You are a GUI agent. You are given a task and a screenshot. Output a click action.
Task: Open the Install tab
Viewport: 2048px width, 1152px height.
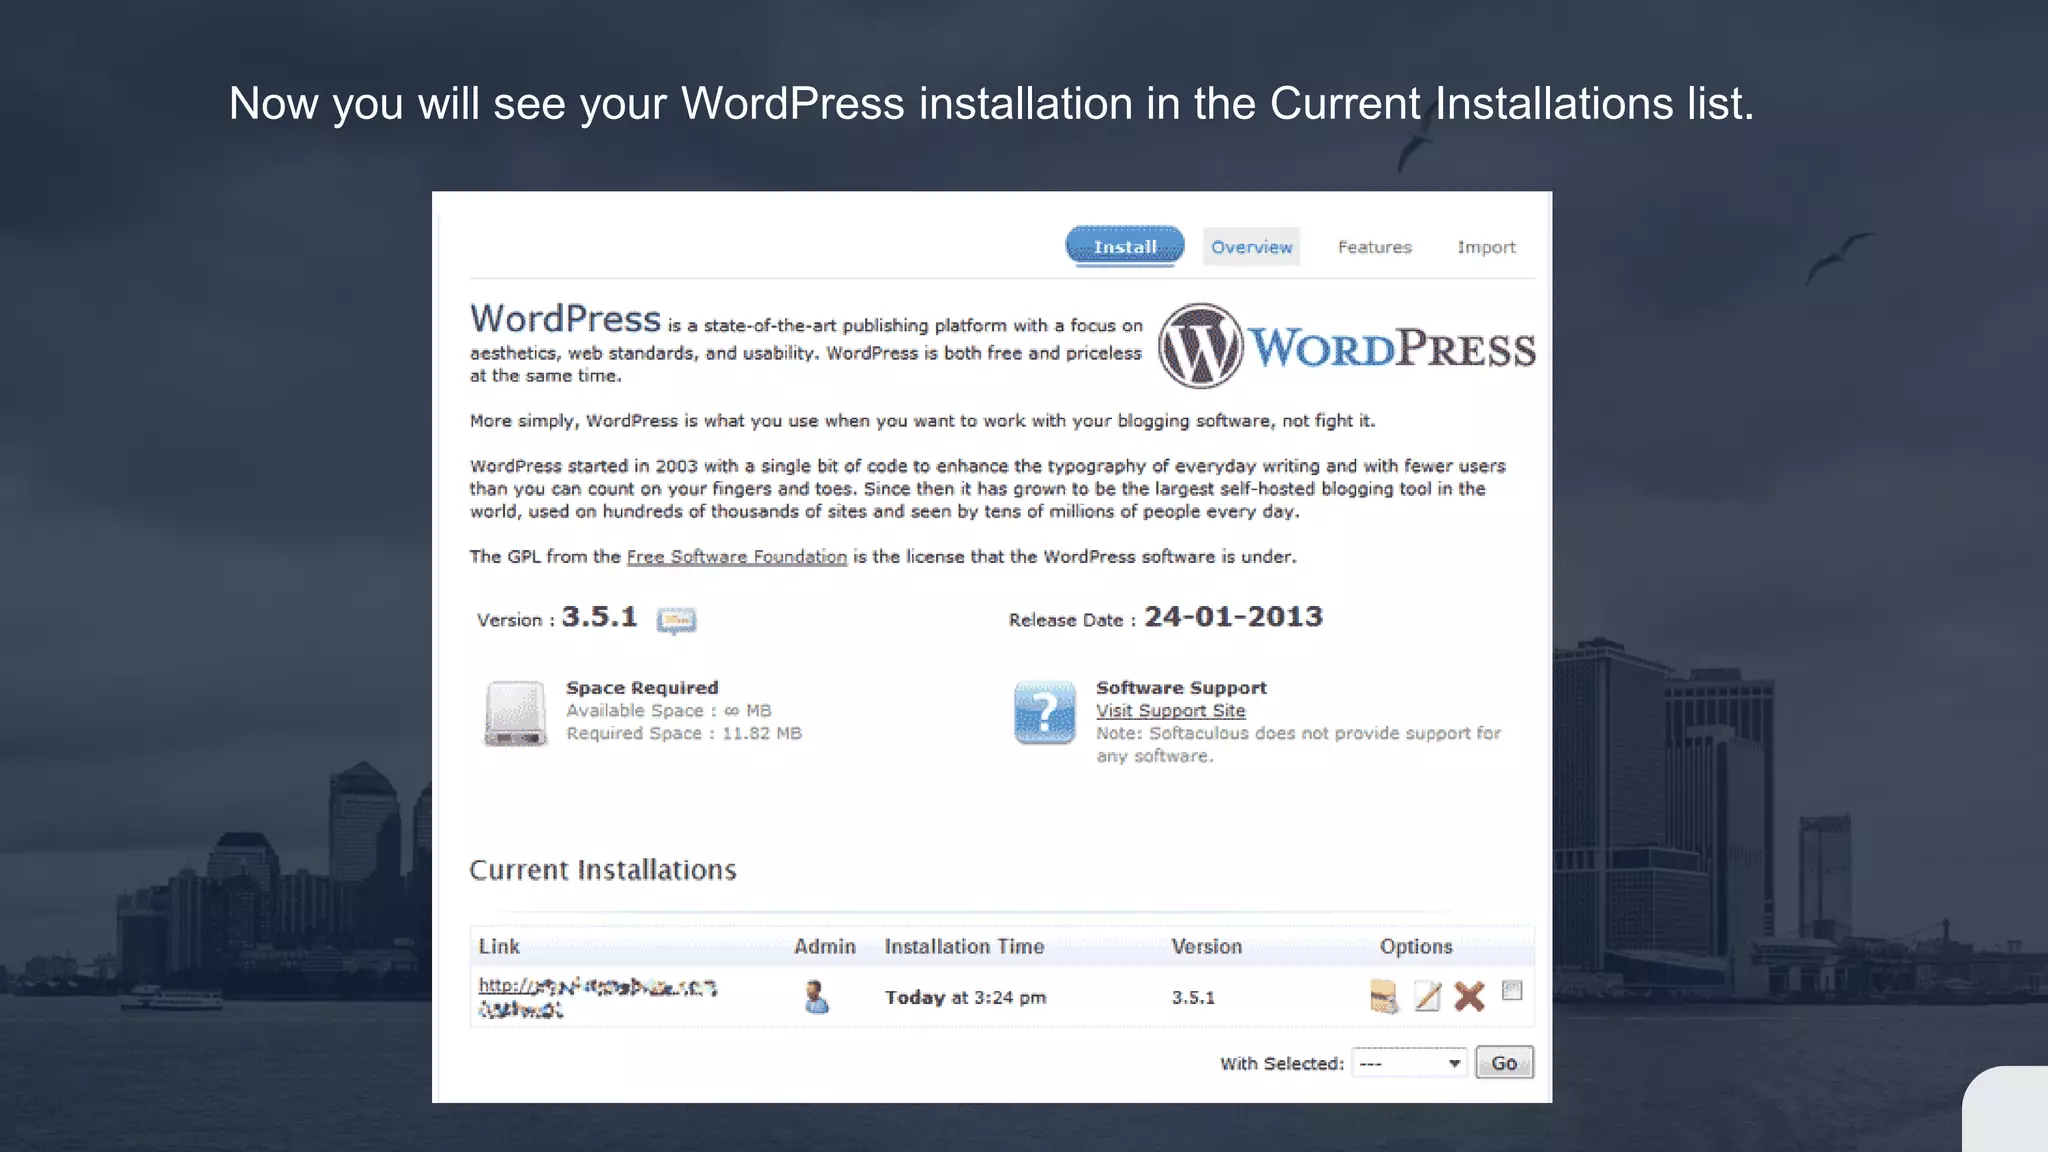1124,246
